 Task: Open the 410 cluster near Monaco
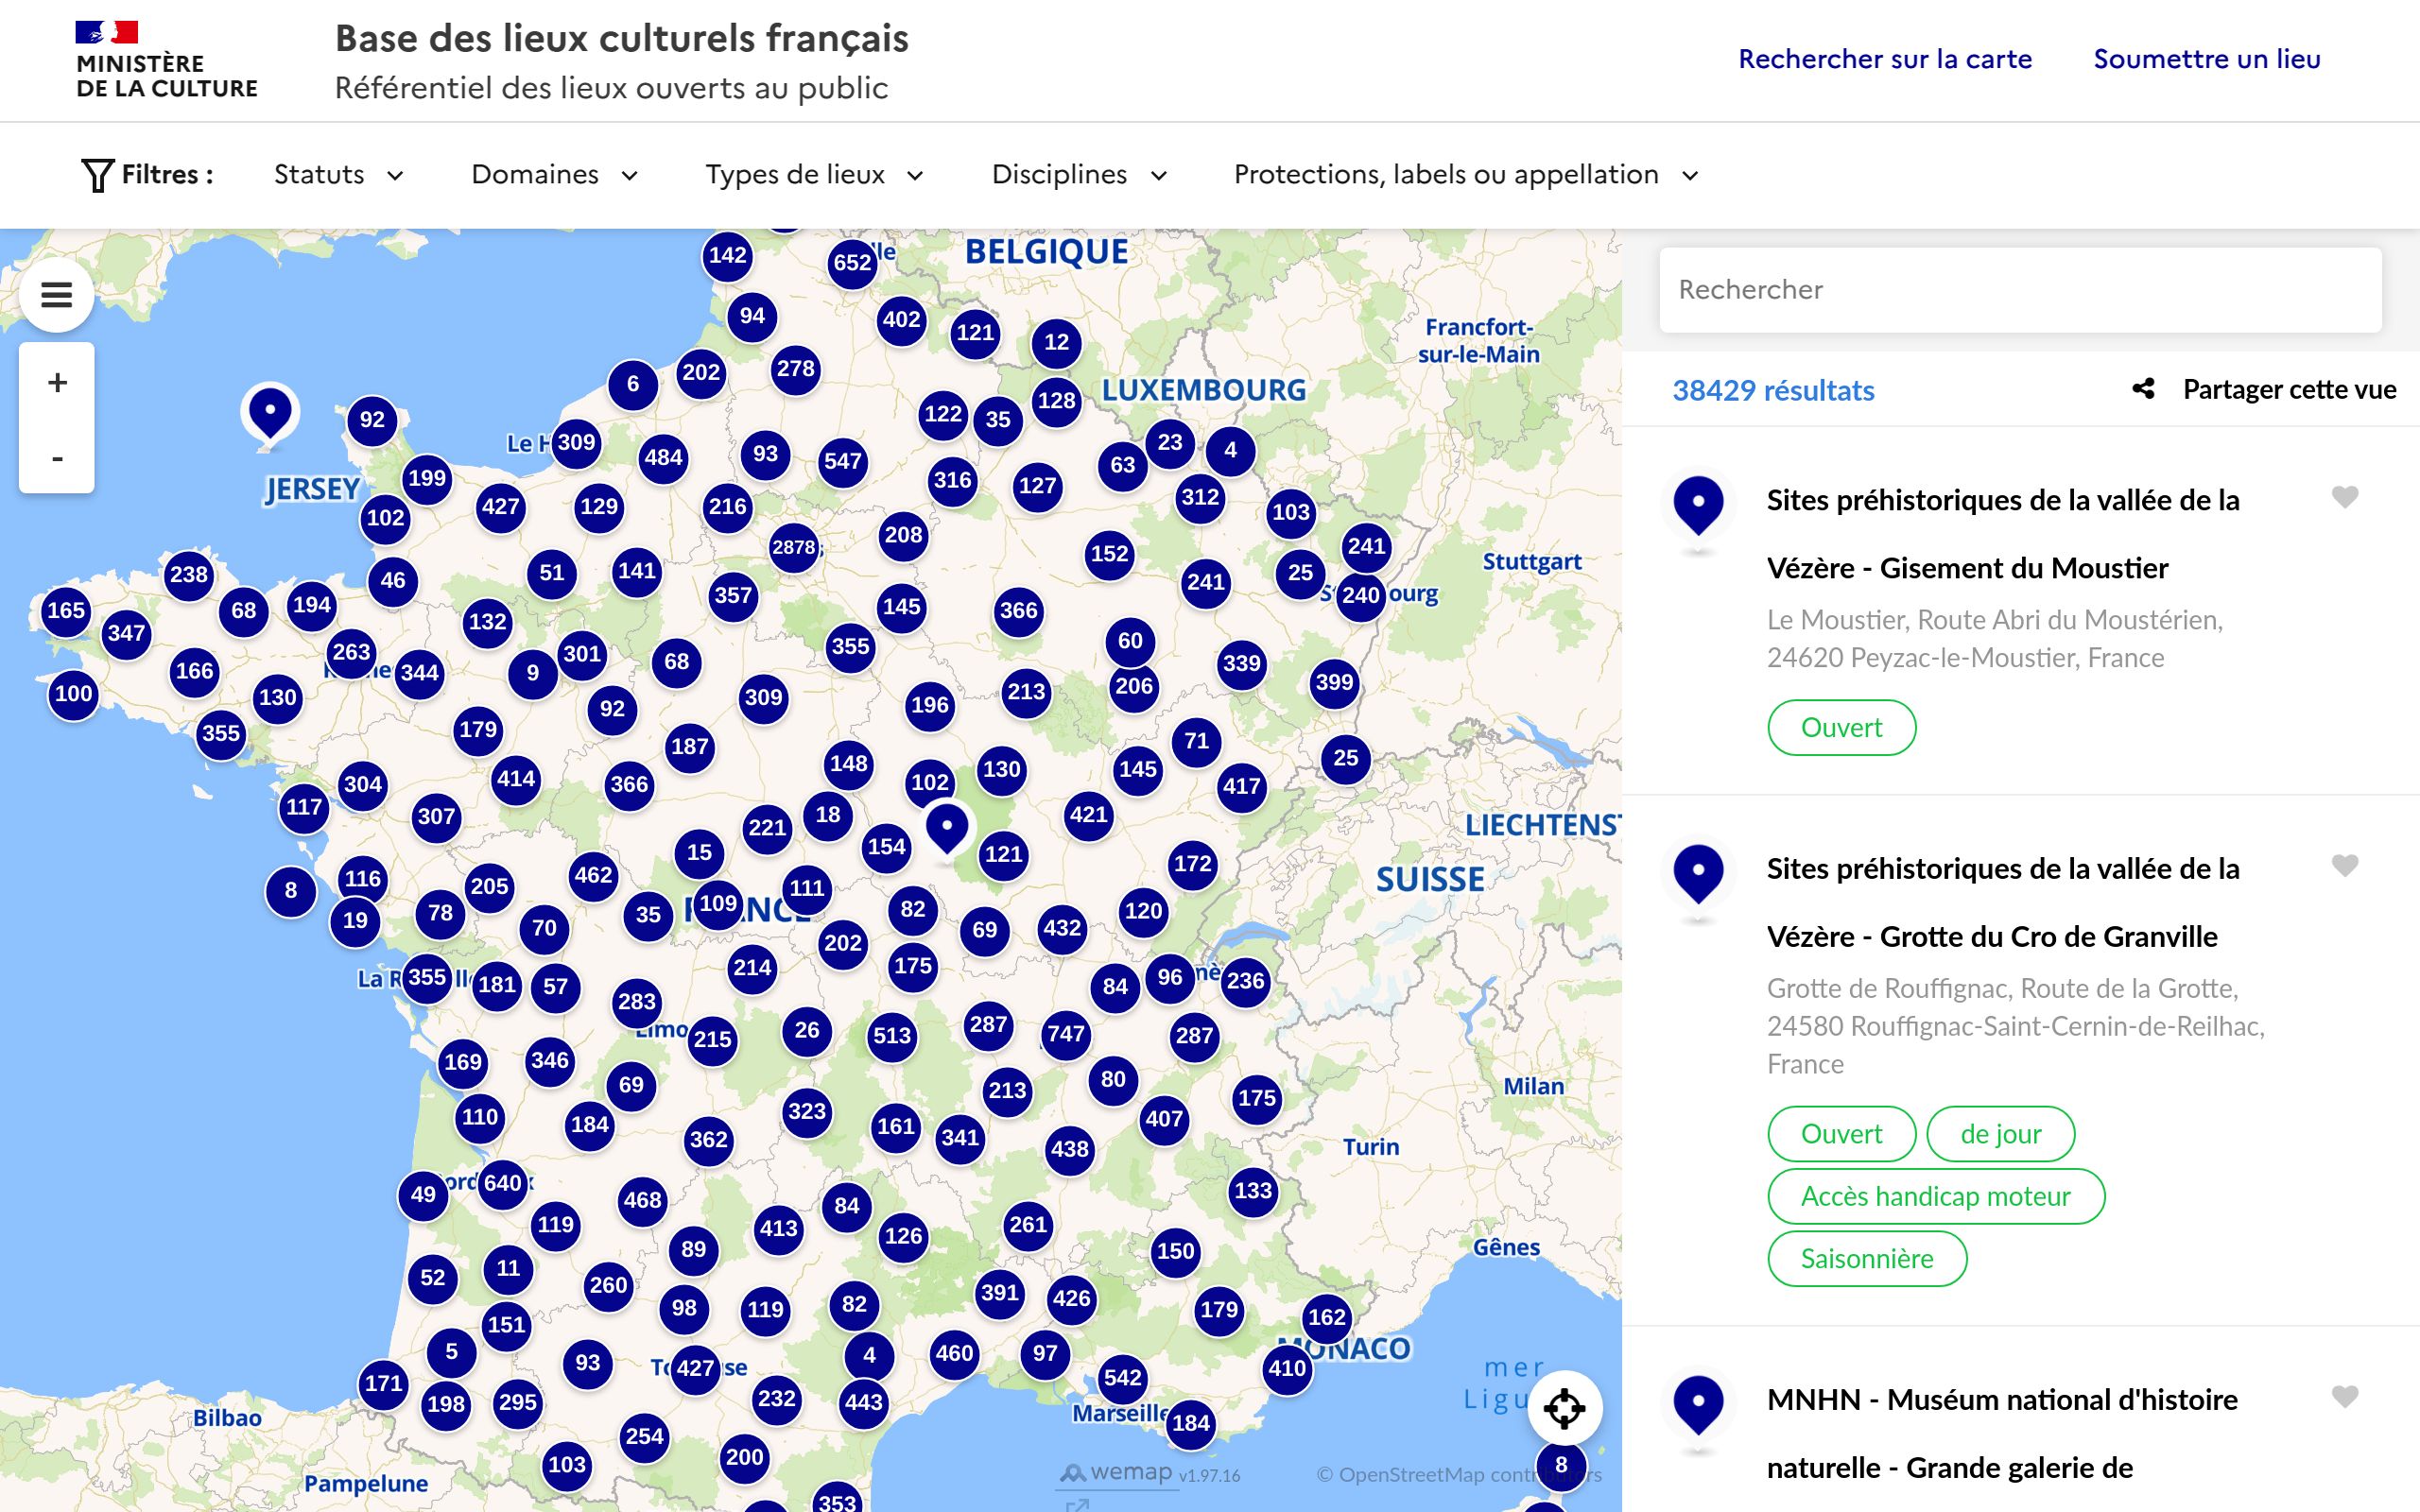coord(1287,1368)
